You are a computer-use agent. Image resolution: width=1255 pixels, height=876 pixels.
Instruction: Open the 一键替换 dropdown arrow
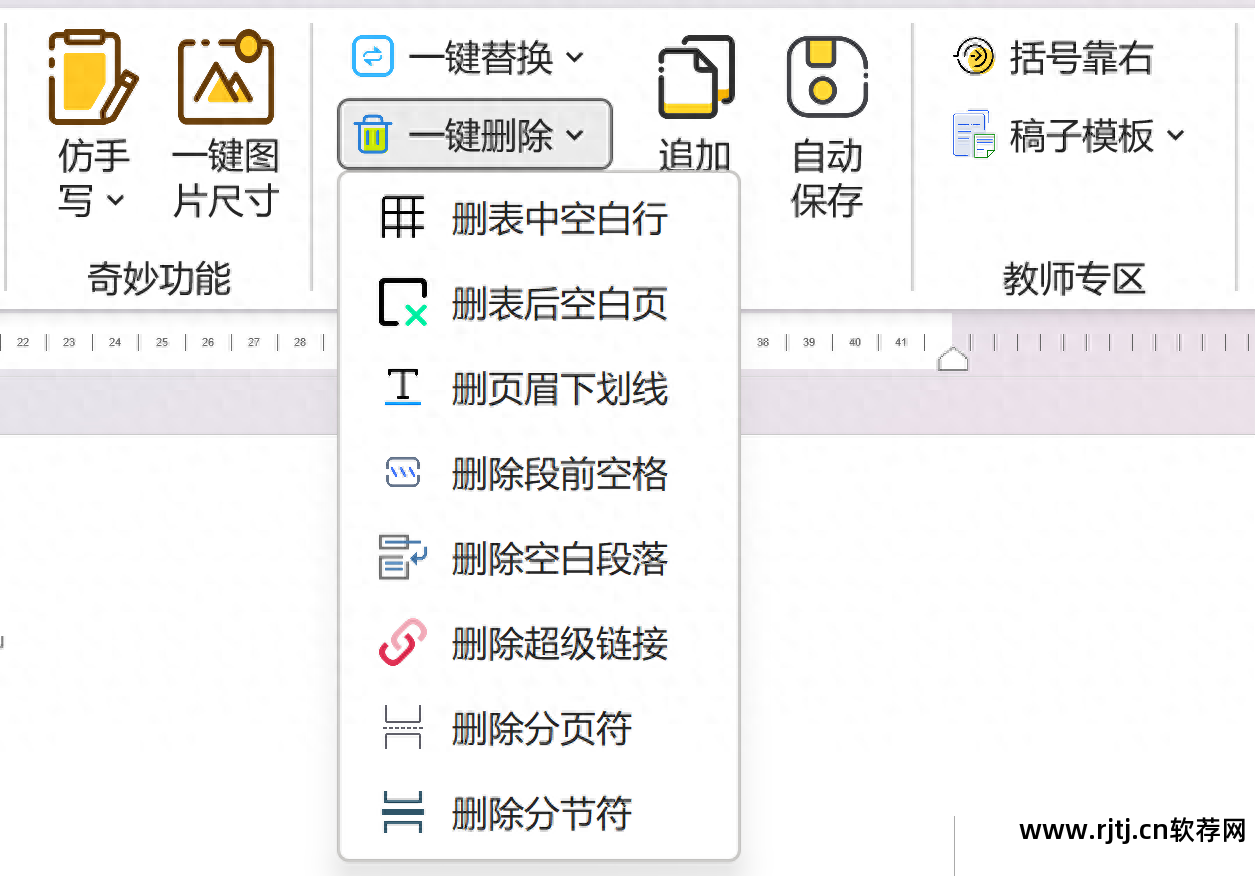pyautogui.click(x=575, y=57)
